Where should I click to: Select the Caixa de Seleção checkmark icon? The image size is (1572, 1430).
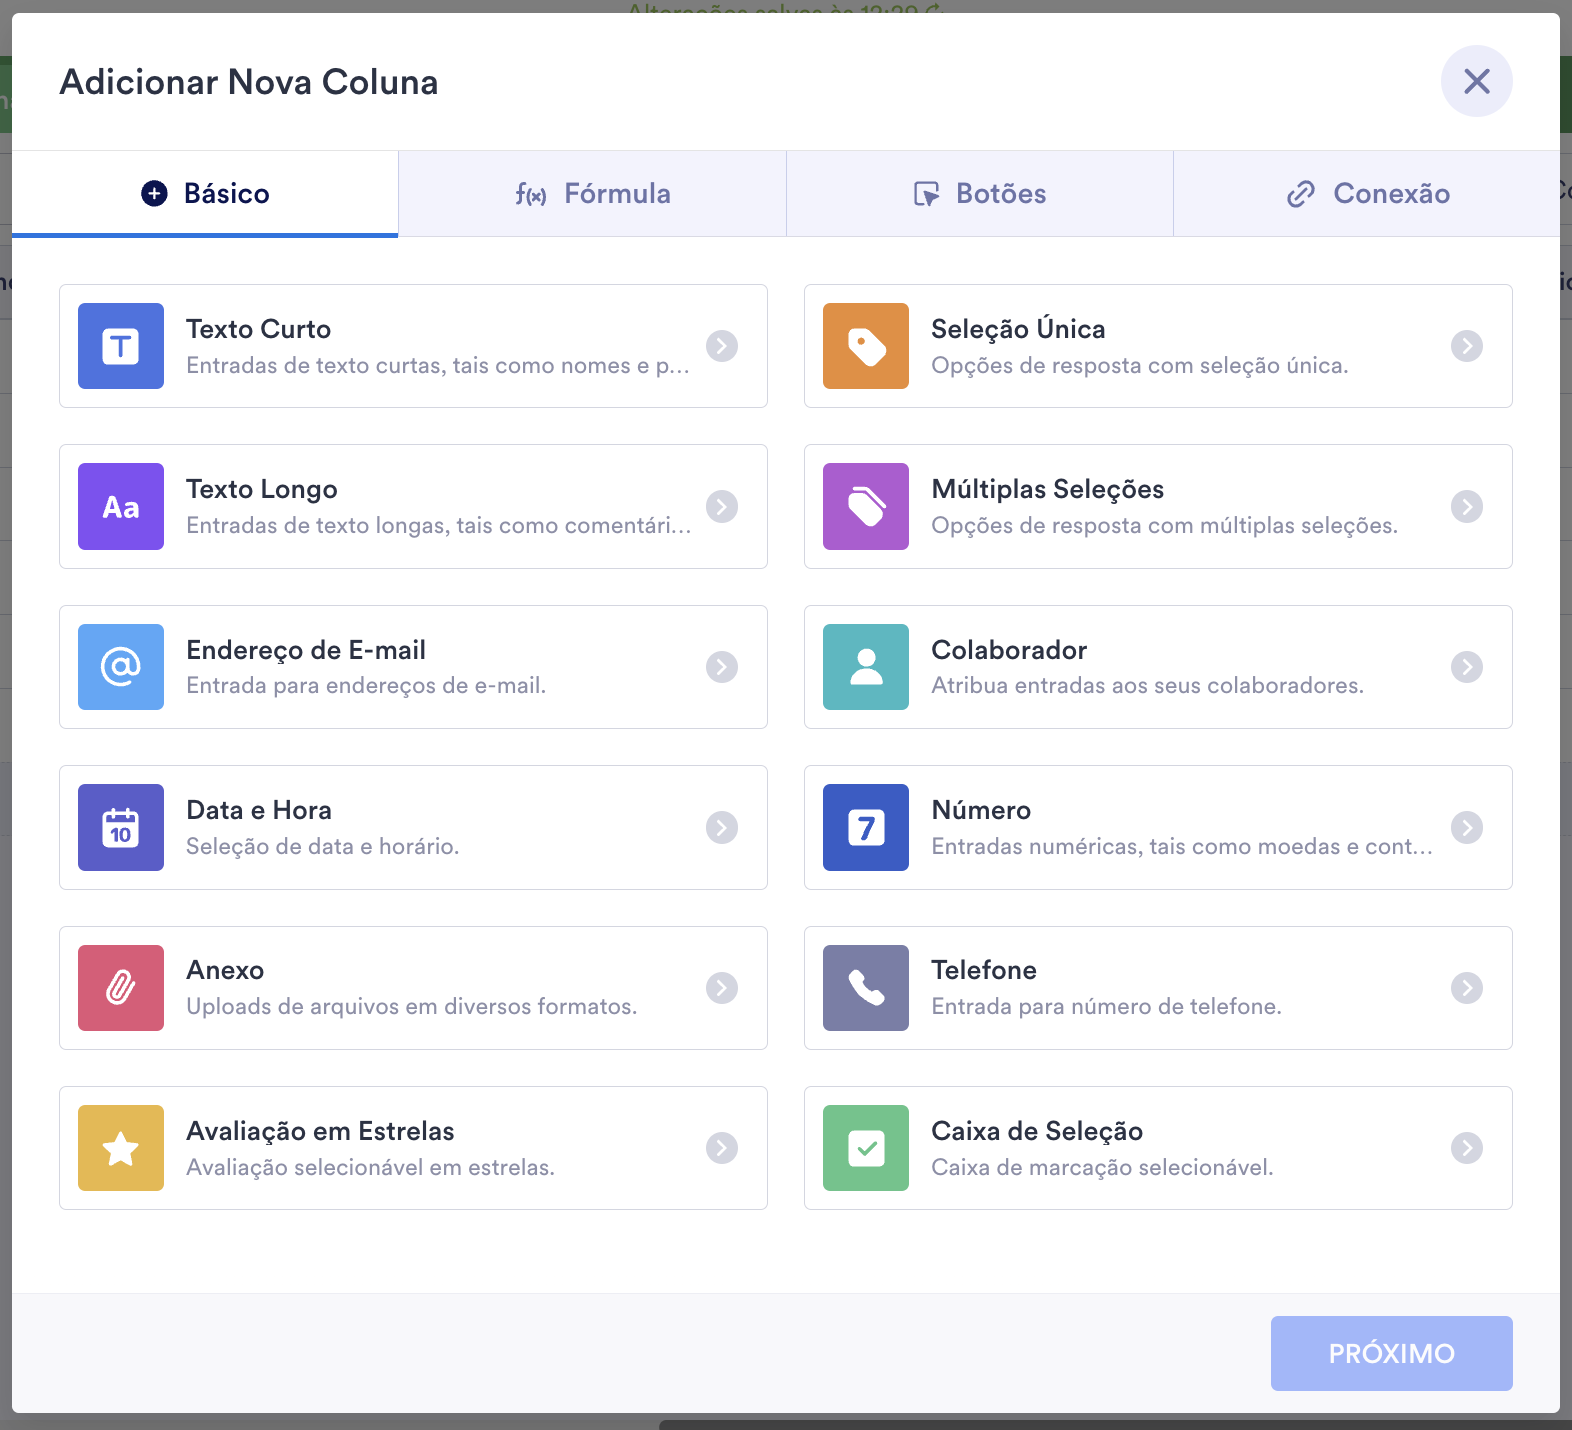[x=866, y=1148]
